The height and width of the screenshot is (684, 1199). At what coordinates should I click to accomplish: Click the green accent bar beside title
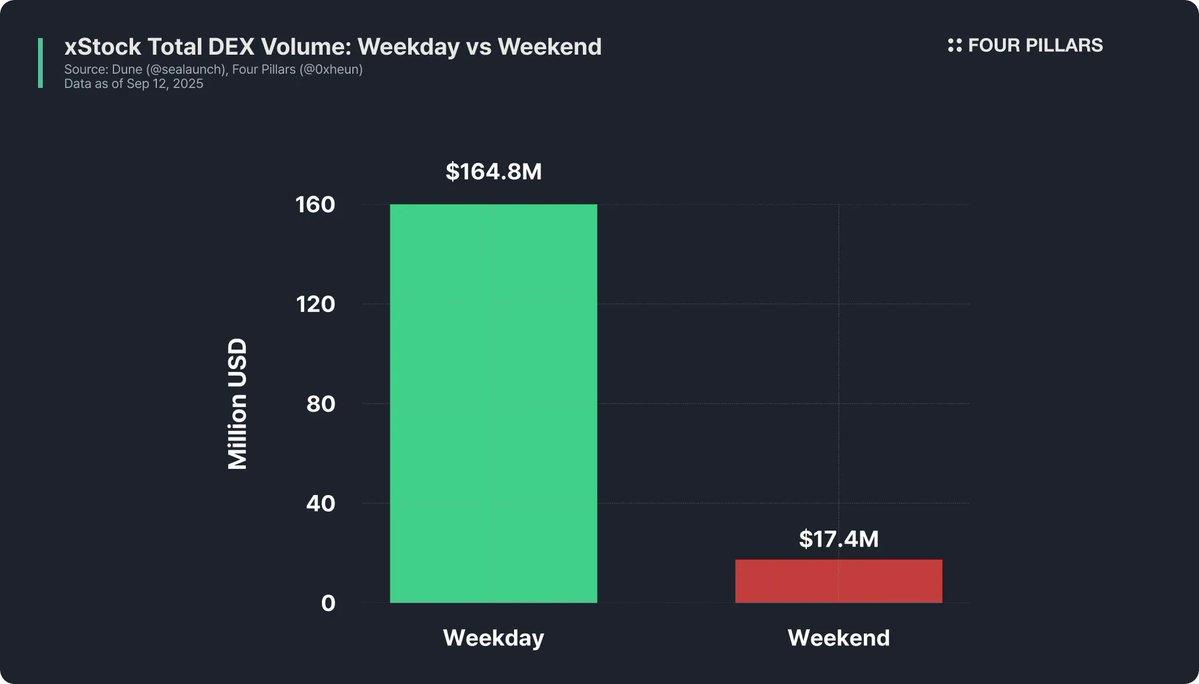point(41,63)
